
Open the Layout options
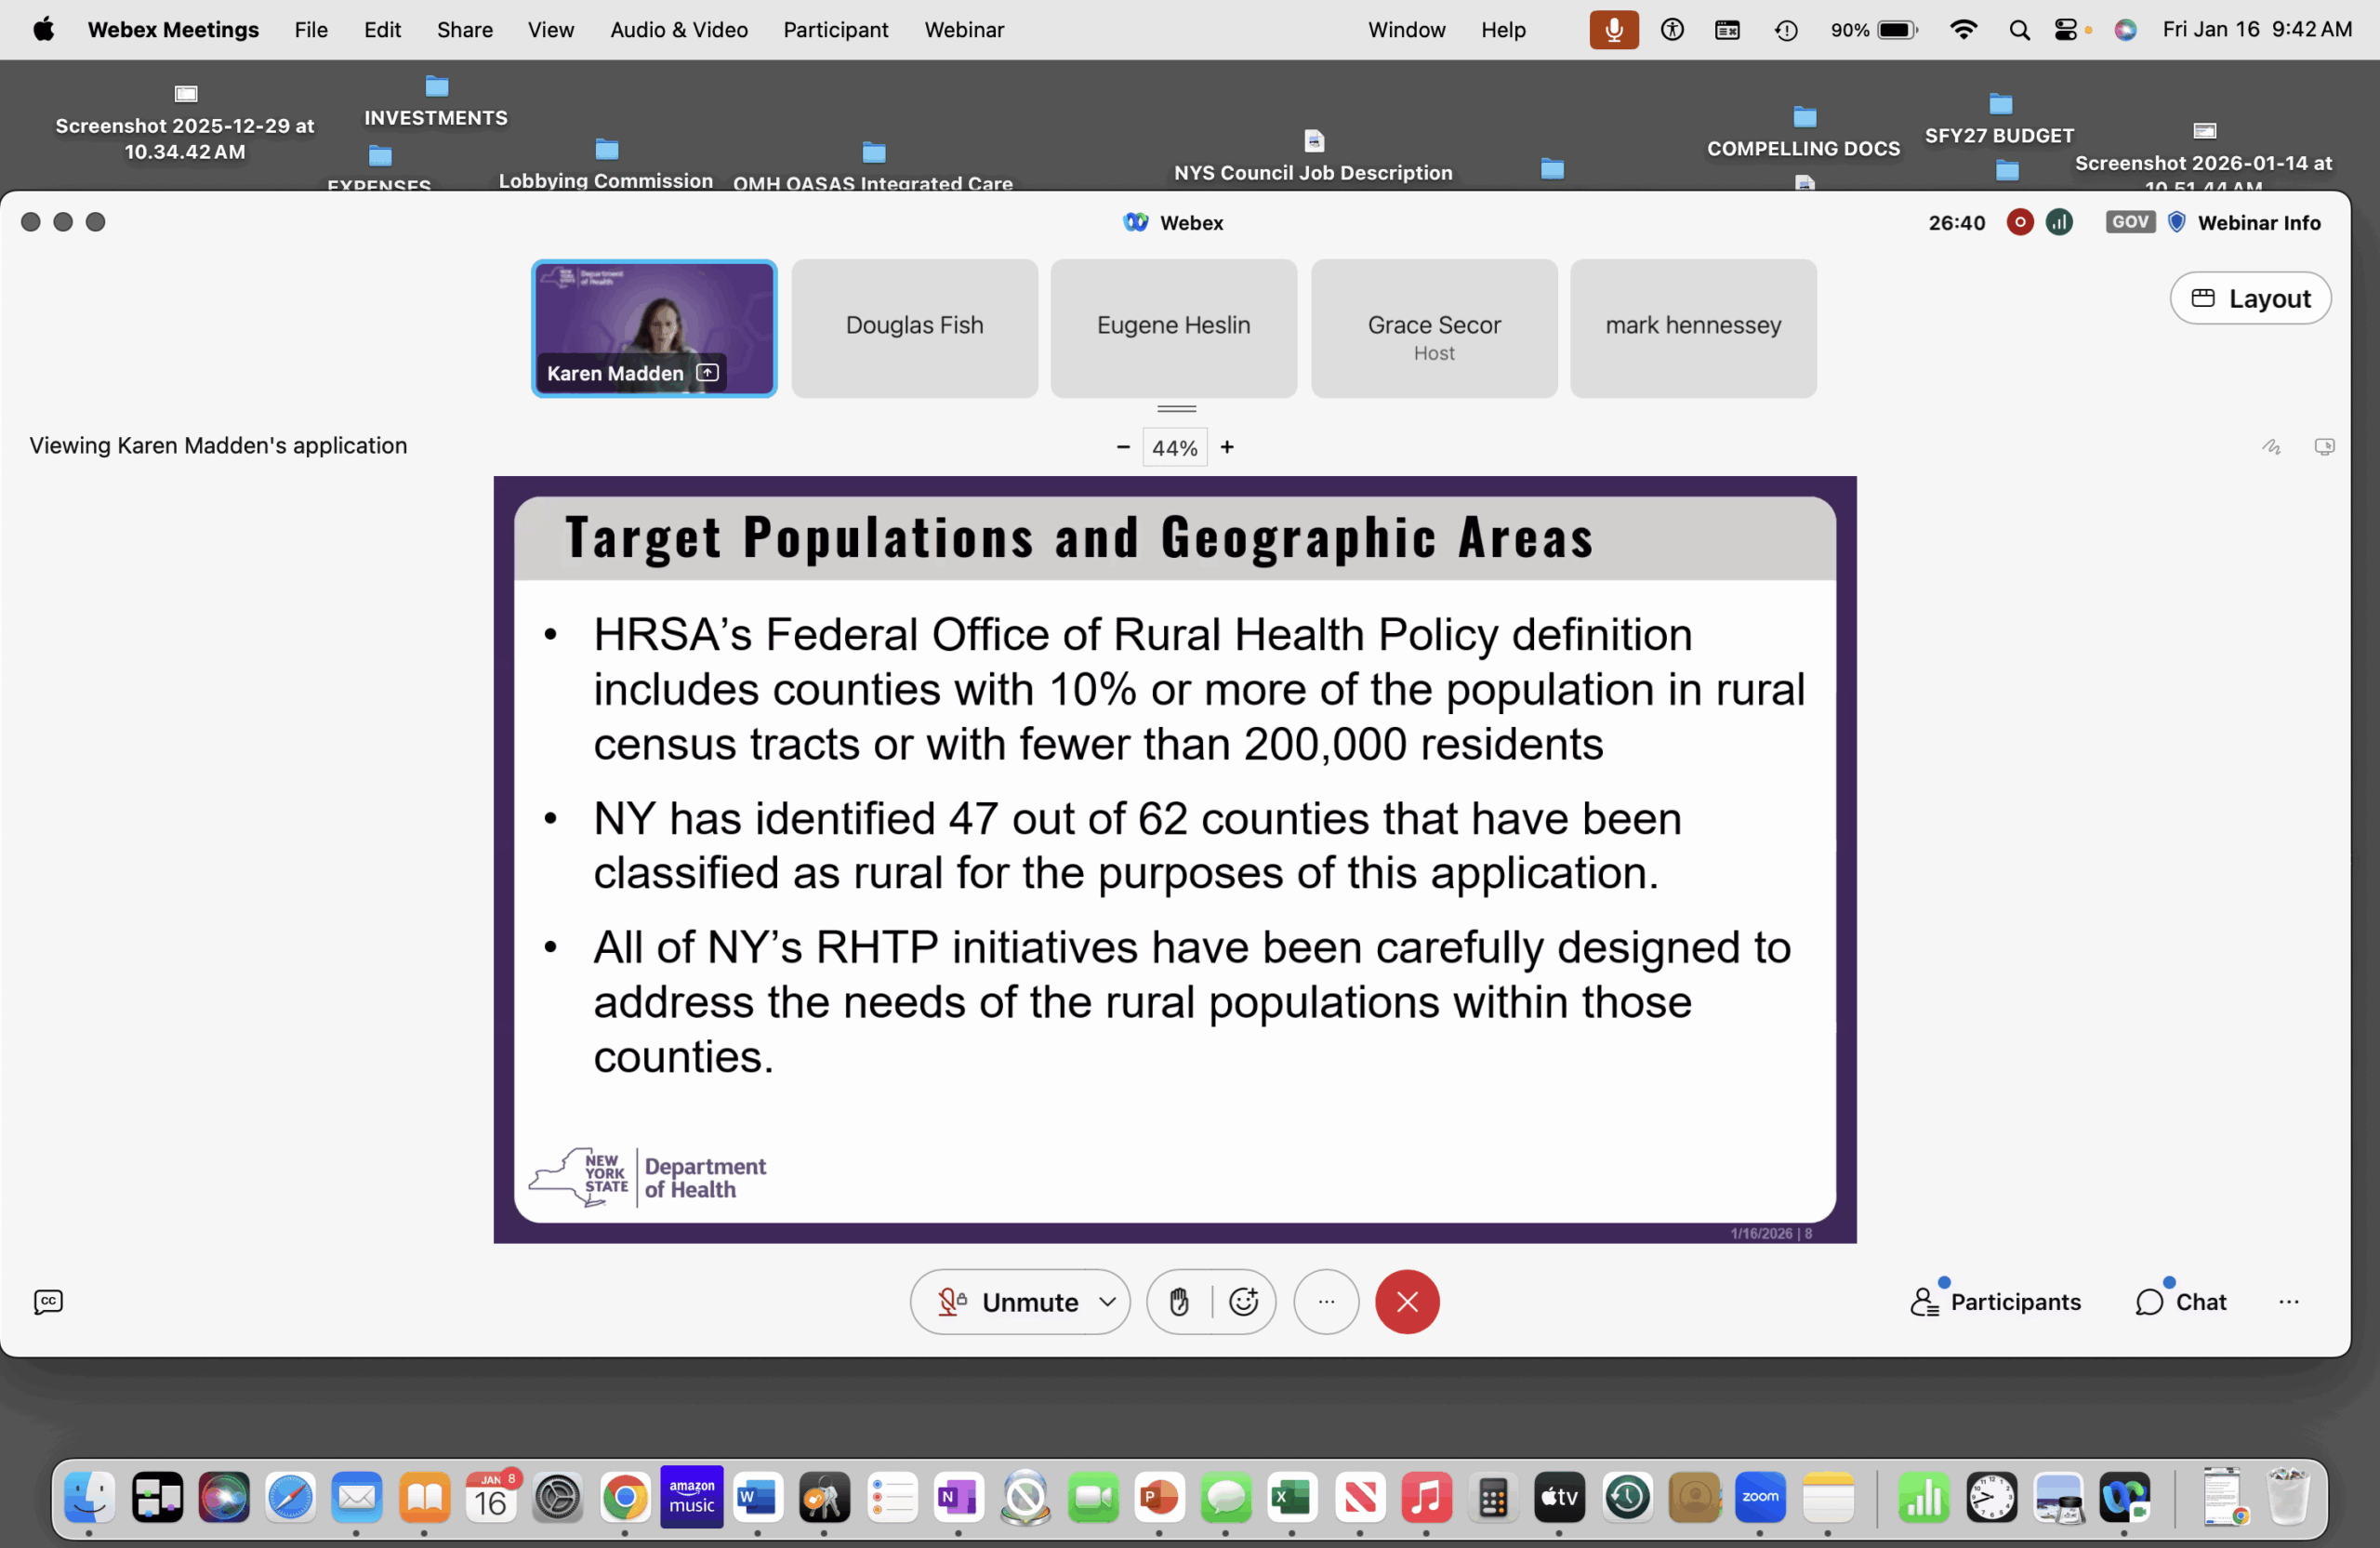click(x=2250, y=298)
